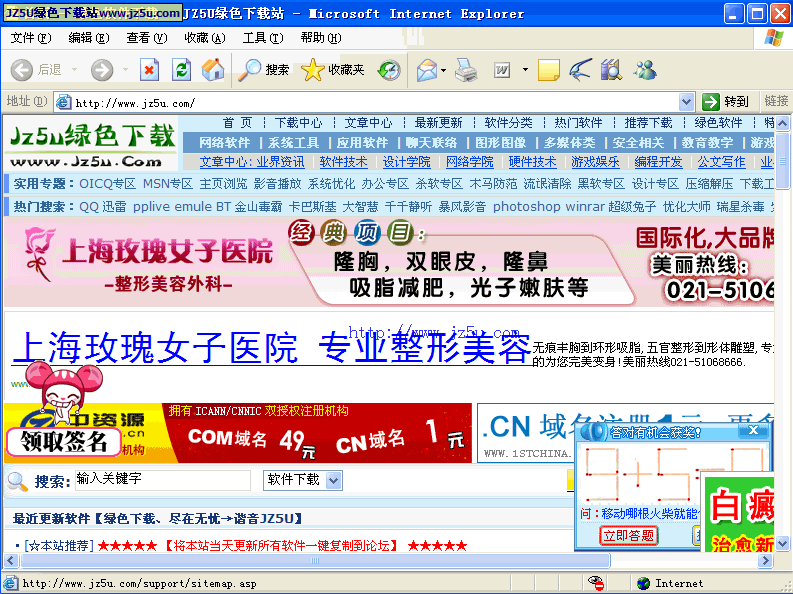The width and height of the screenshot is (793, 594).
Task: Click the Windows flag logo throbber
Action: point(774,38)
